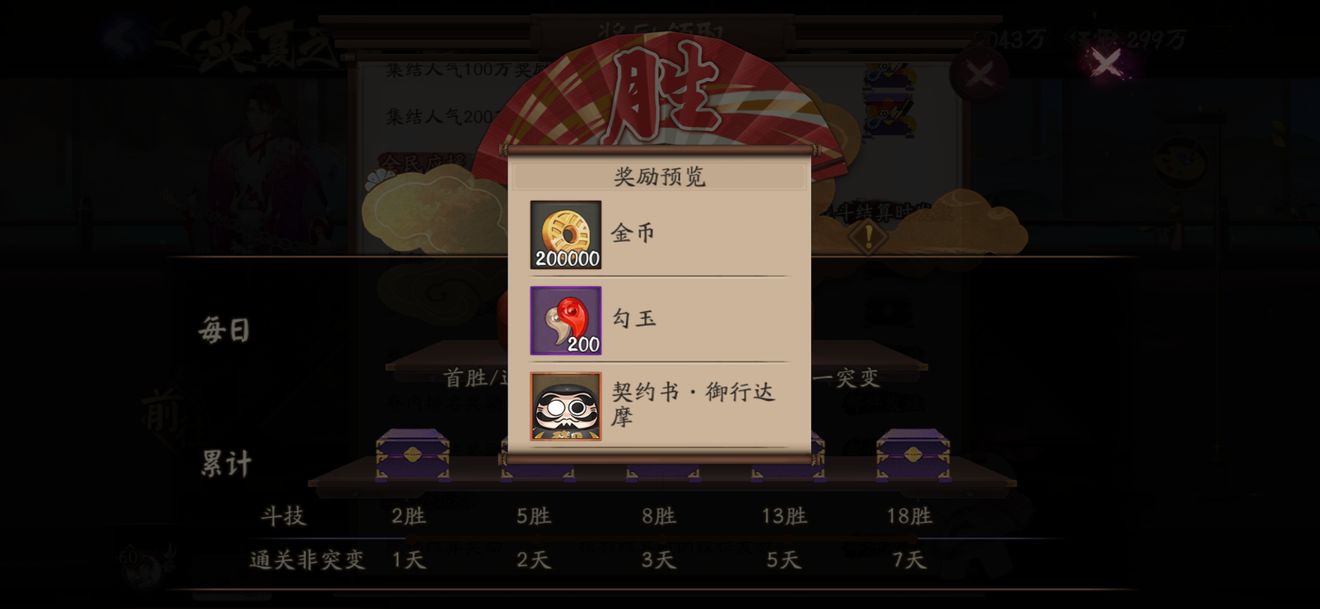1320x609 pixels.
Task: Click the 7天 milestone label
Action: (x=909, y=560)
